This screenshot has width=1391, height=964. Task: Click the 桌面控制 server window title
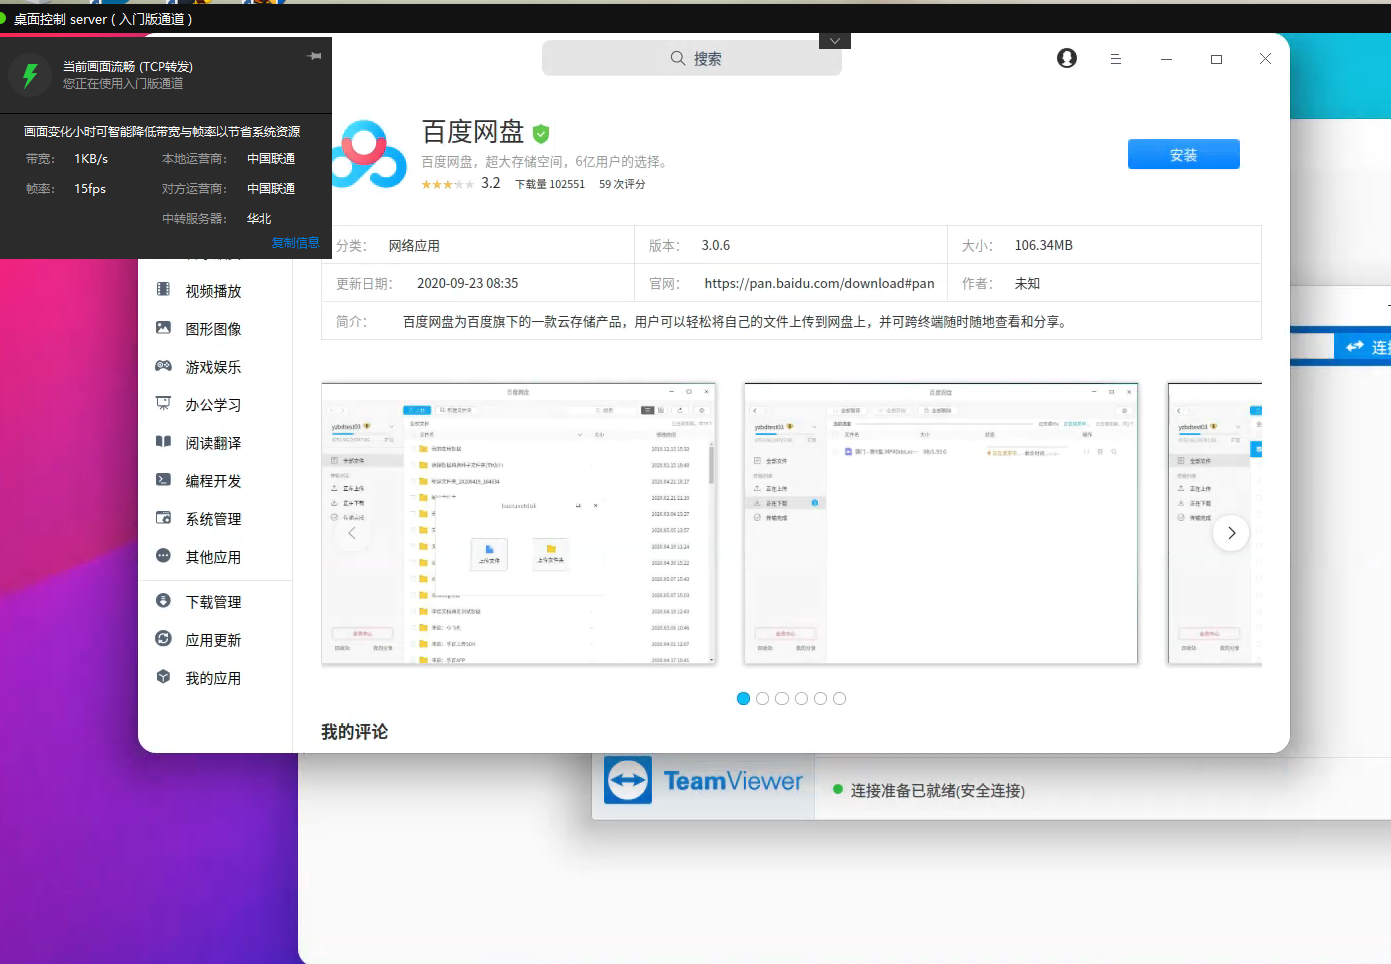coord(102,19)
